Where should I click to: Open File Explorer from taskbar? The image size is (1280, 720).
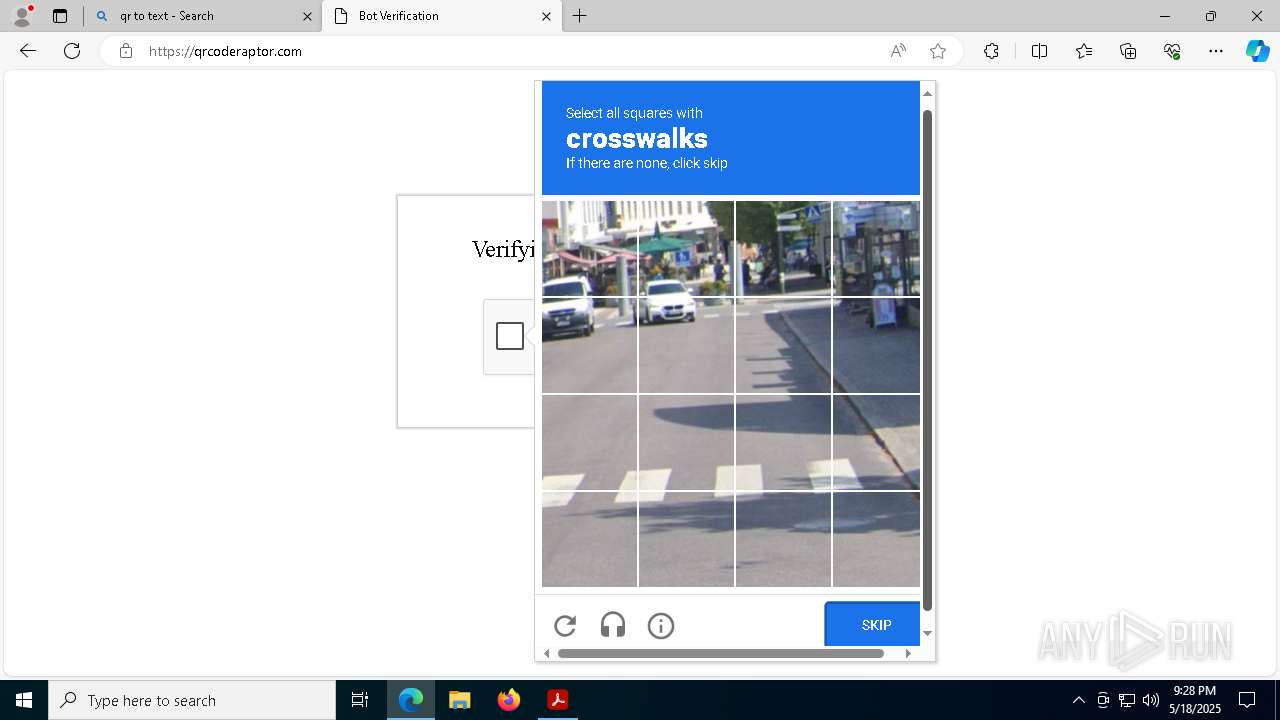(x=460, y=700)
